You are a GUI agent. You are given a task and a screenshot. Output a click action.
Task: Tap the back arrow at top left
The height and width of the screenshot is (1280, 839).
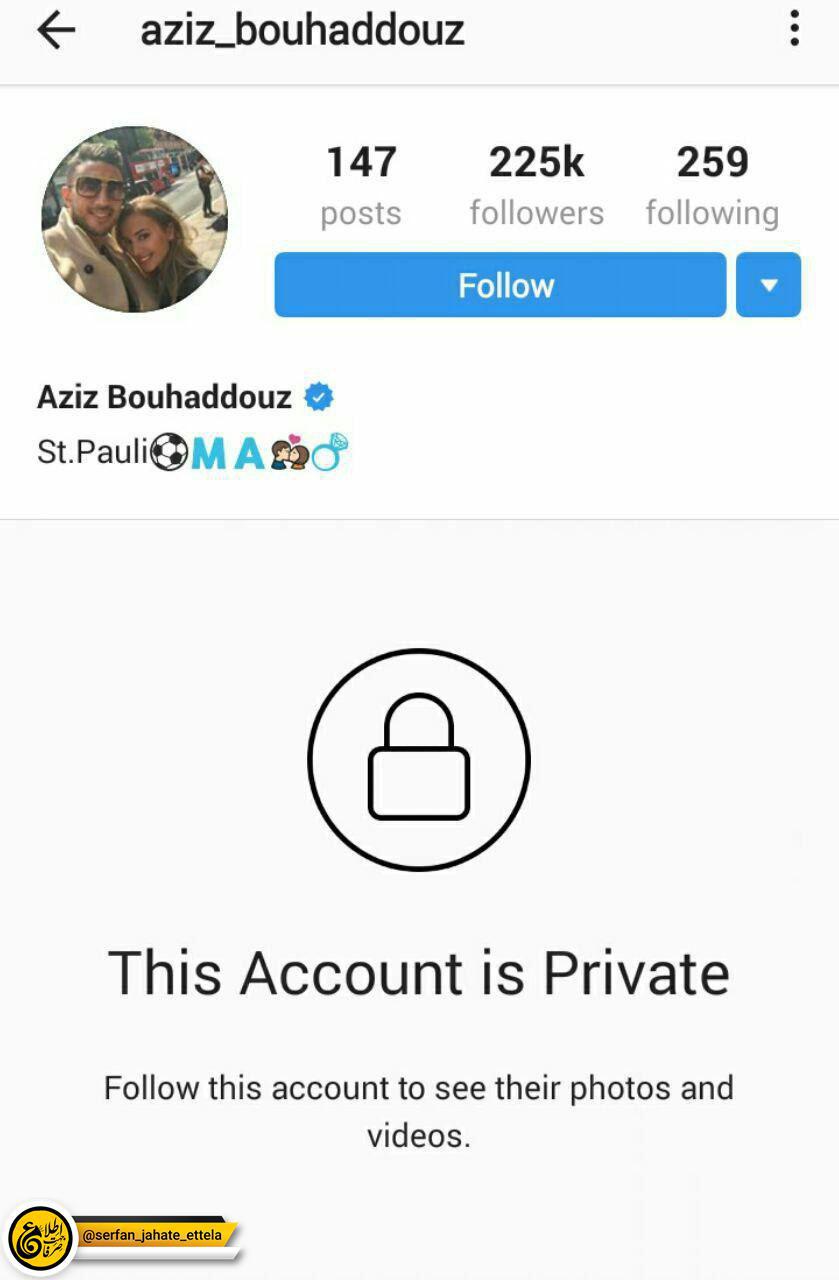point(56,31)
